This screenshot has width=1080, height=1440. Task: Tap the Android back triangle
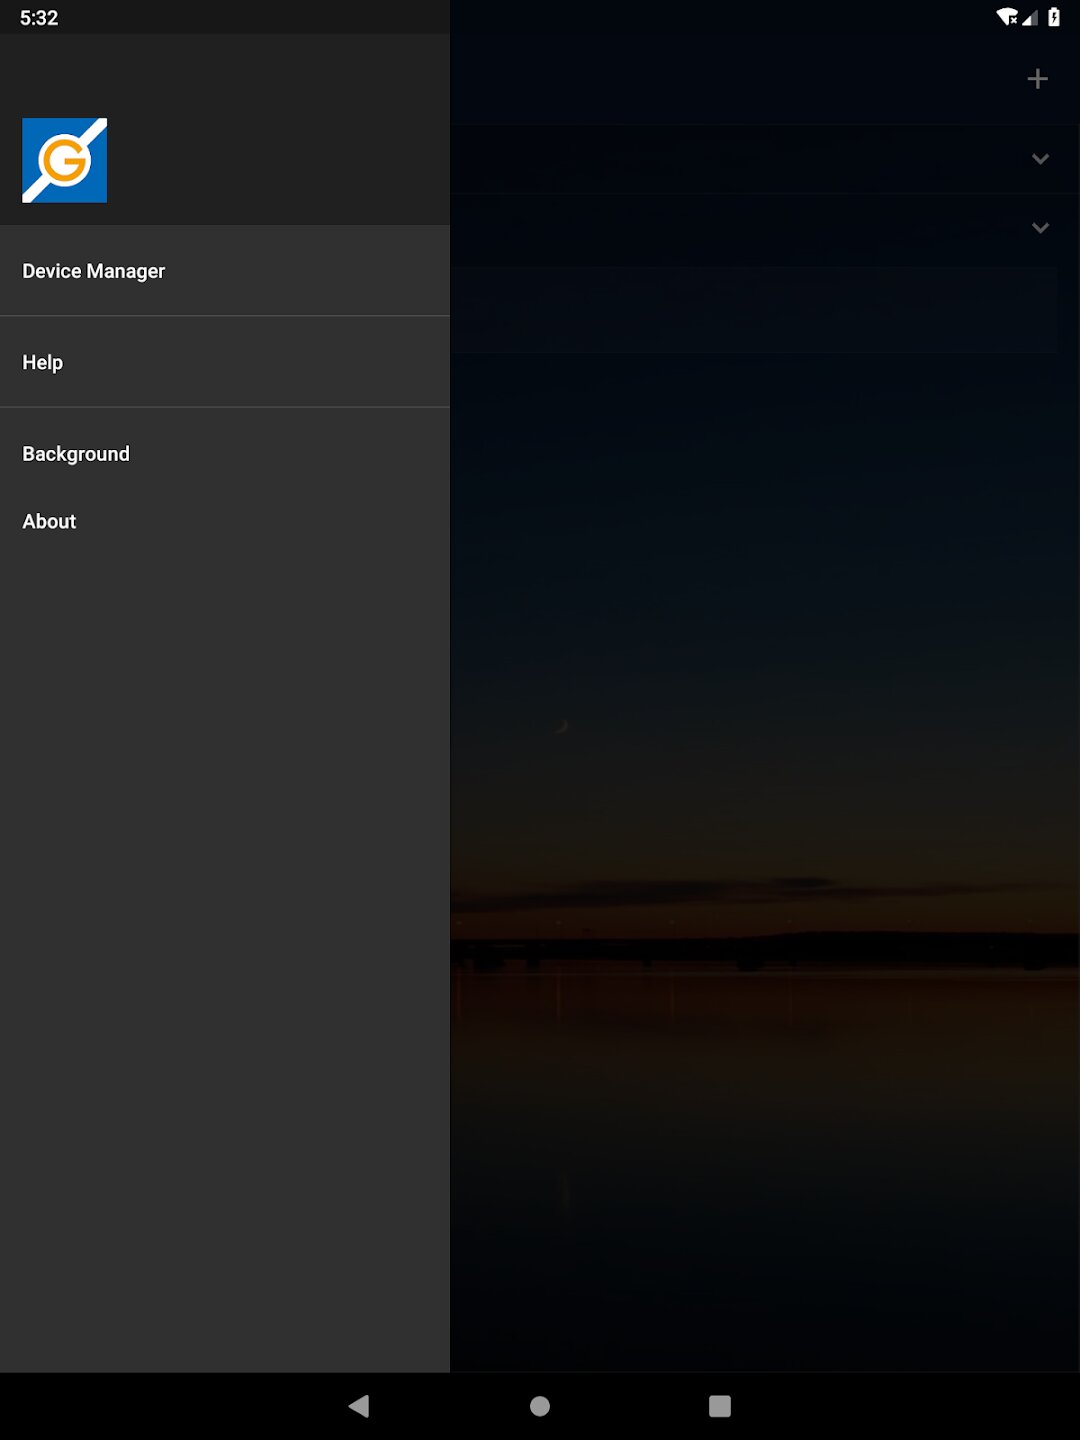pos(359,1406)
